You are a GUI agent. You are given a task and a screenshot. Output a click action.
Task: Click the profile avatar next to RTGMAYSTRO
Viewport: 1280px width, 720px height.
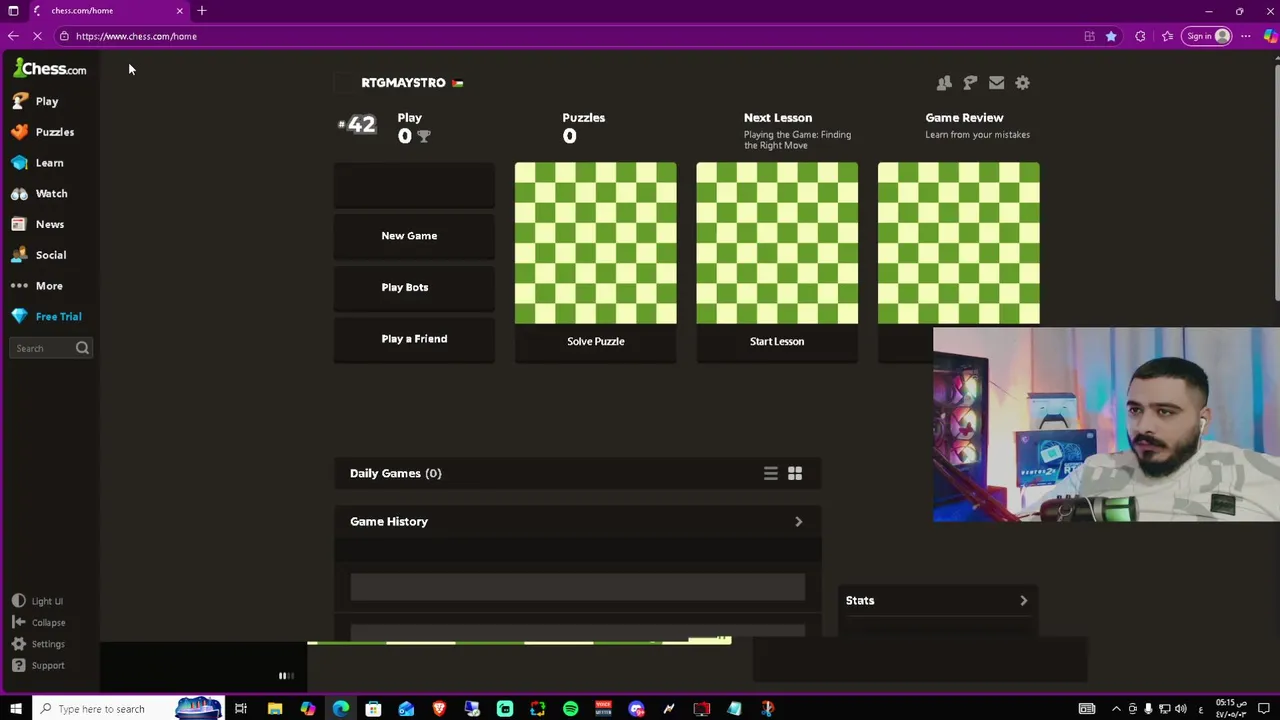pos(345,83)
